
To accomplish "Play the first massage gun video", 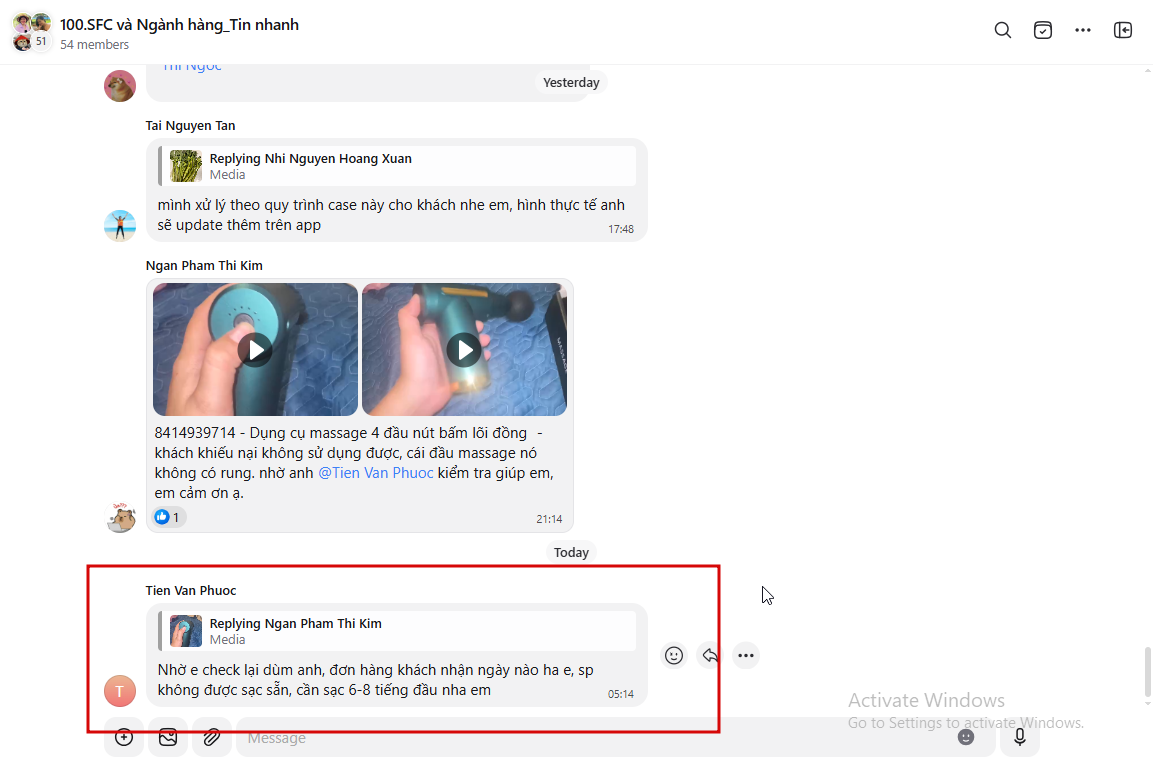I will [x=255, y=350].
